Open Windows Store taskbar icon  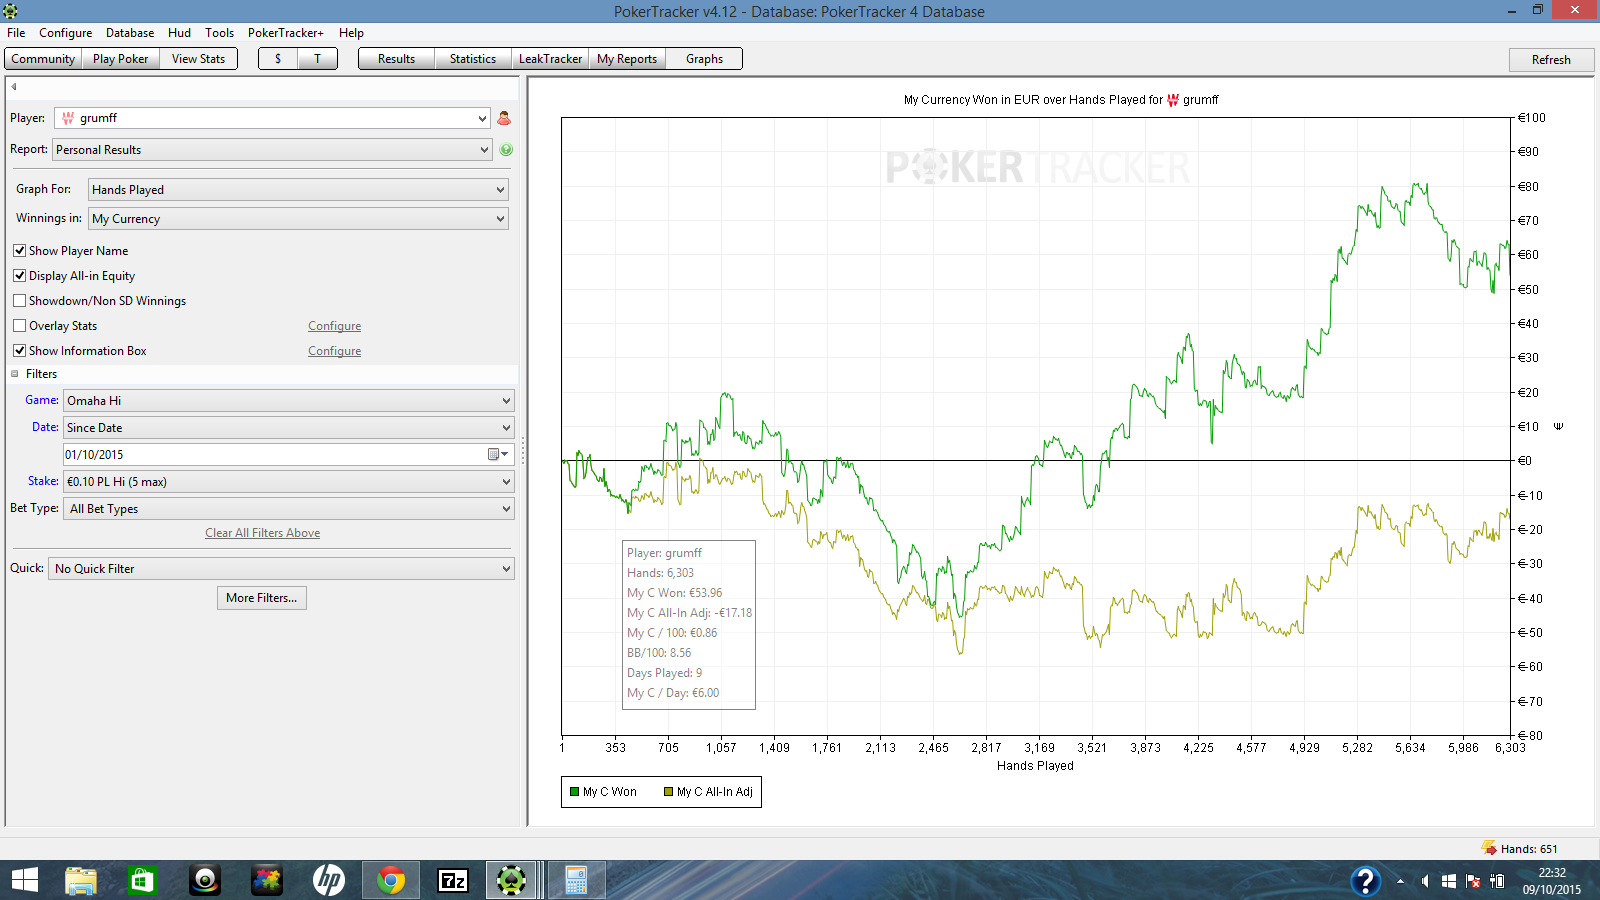[x=142, y=880]
